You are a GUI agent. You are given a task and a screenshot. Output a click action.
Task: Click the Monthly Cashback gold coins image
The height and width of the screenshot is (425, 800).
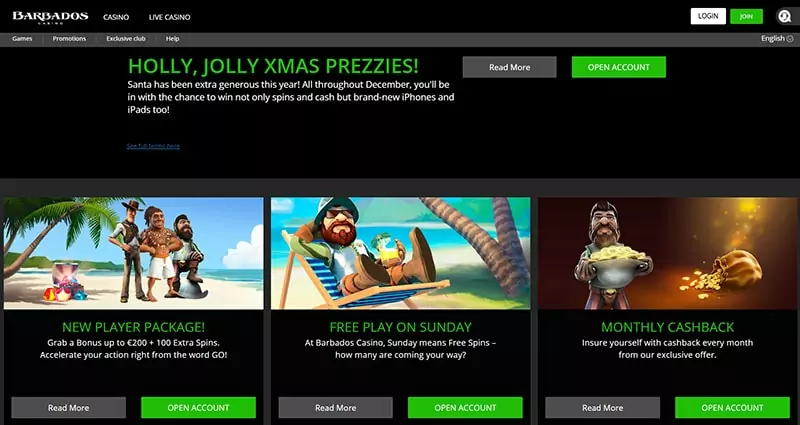tap(667, 253)
